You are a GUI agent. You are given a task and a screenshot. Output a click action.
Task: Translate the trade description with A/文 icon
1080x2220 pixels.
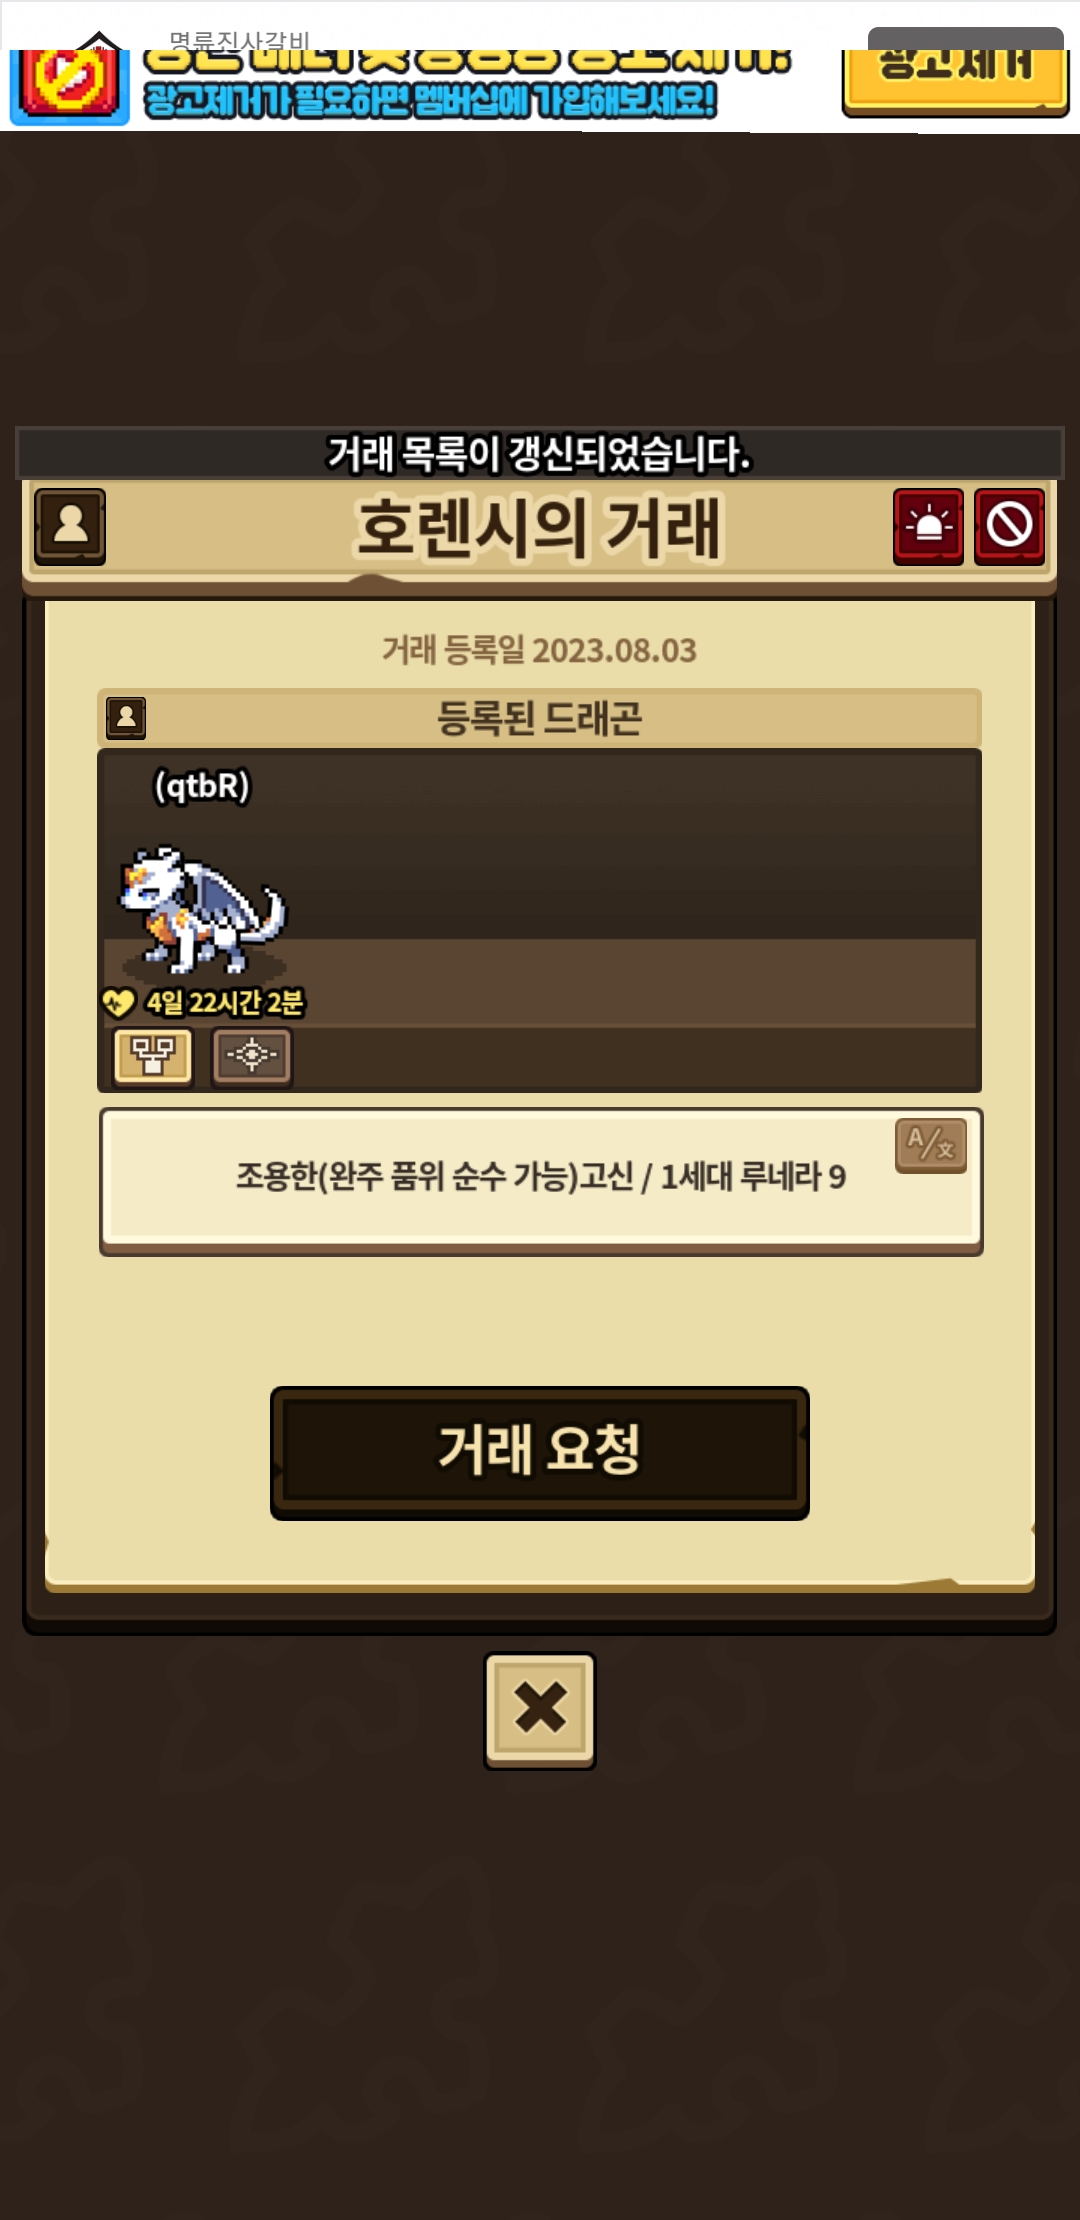930,1145
